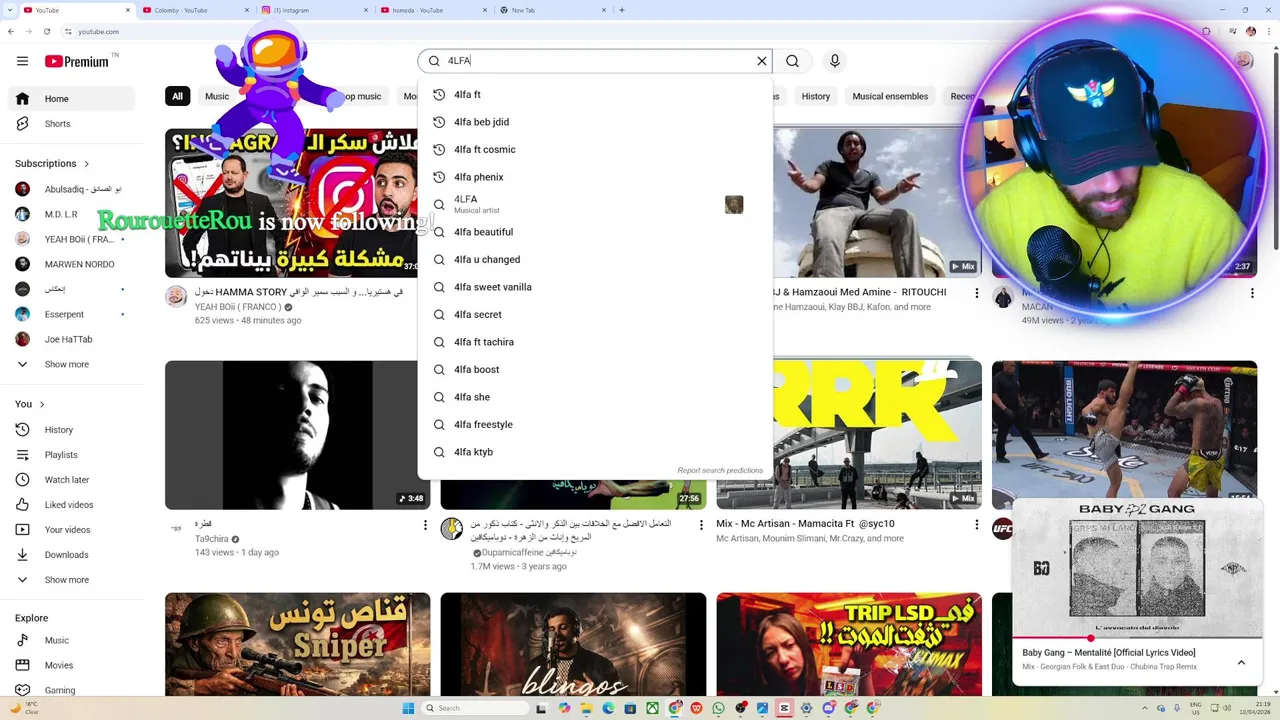The width and height of the screenshot is (1280, 720).
Task: Select the All filter chip
Action: pos(177,97)
